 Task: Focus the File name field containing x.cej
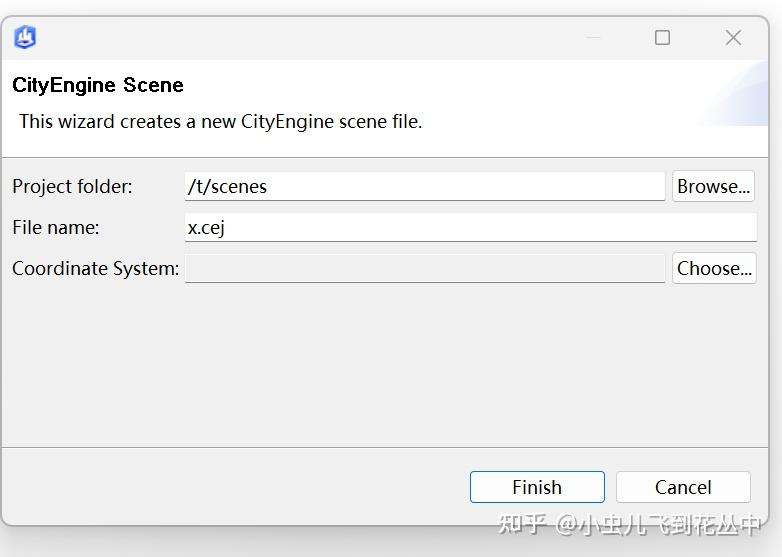pos(470,227)
